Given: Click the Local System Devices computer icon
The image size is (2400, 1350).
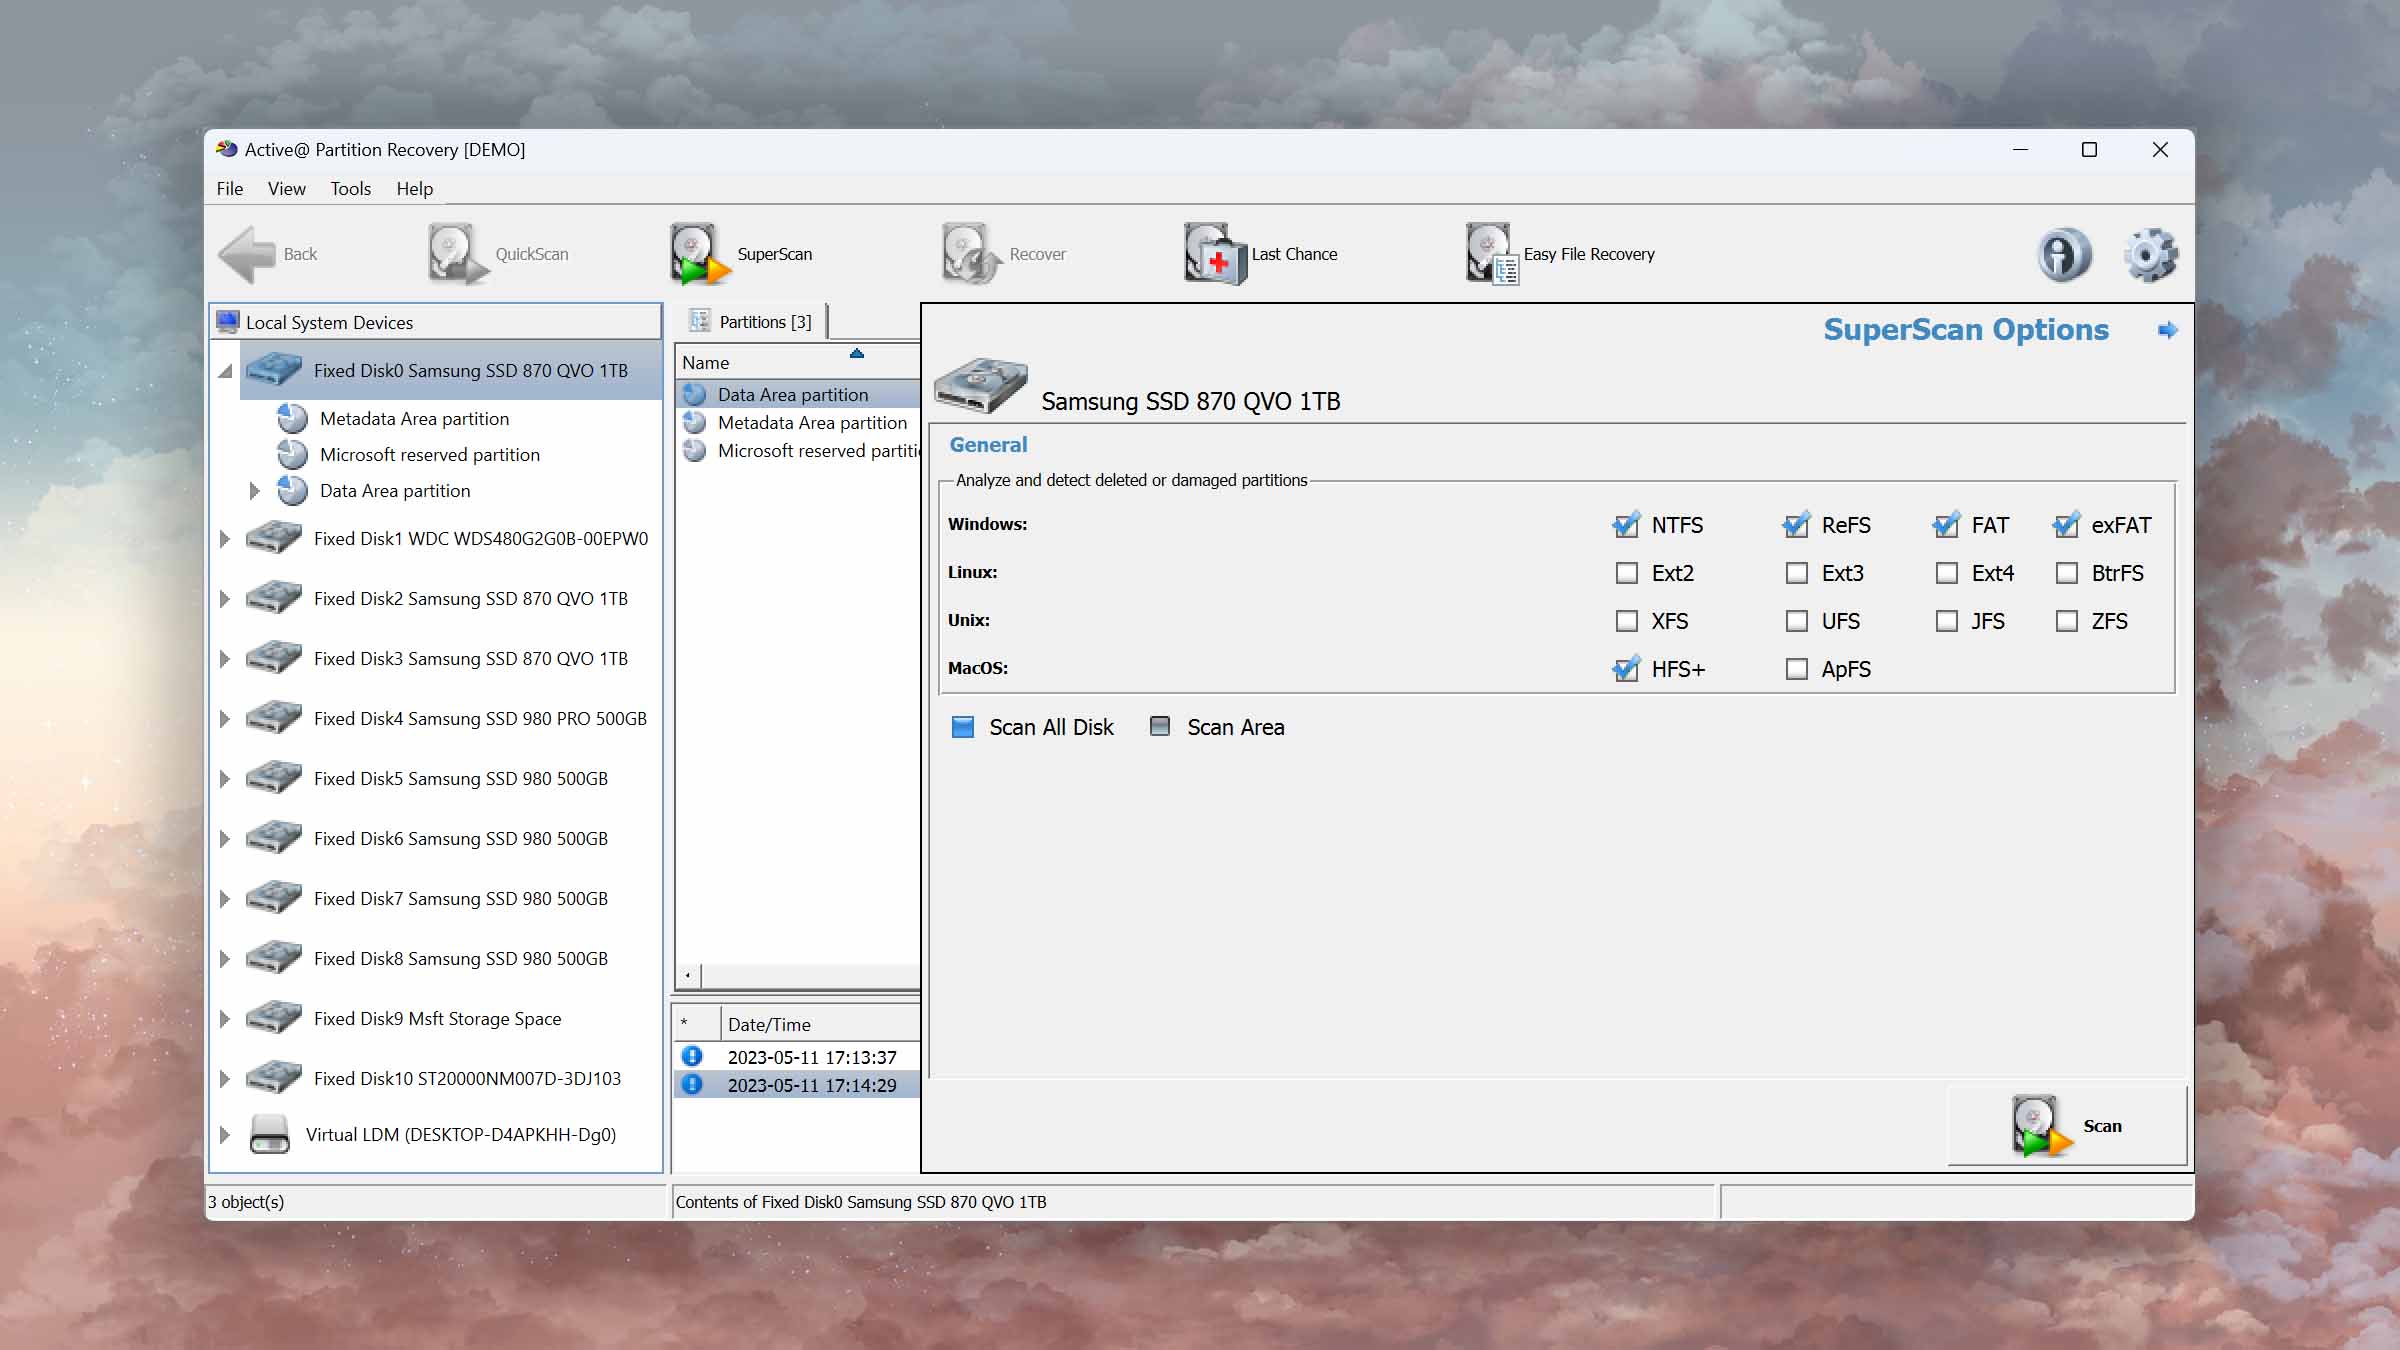Looking at the screenshot, I should coord(228,322).
